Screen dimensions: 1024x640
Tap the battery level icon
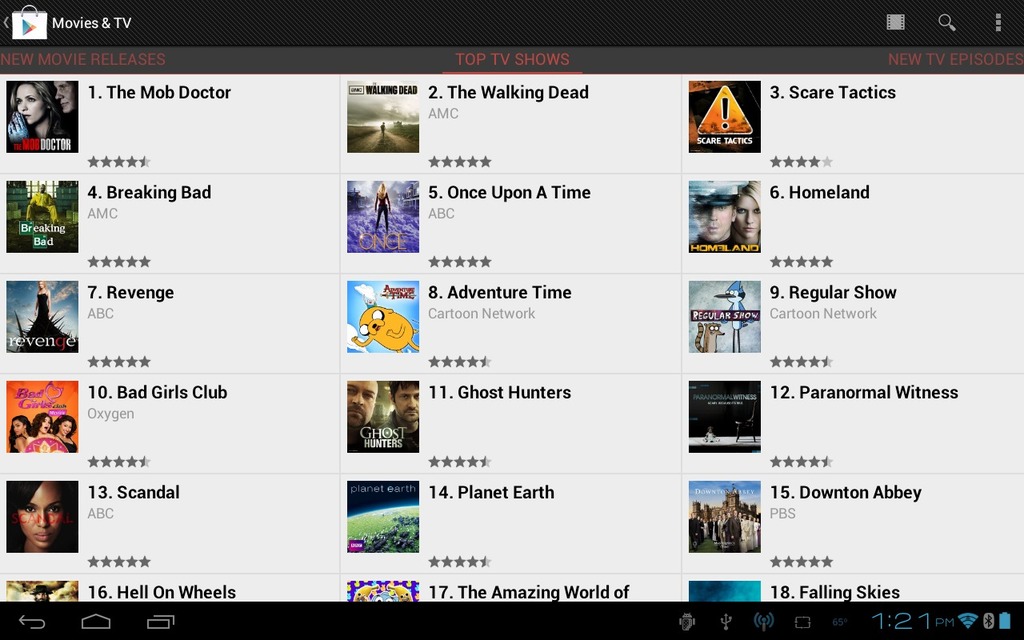click(x=1005, y=620)
